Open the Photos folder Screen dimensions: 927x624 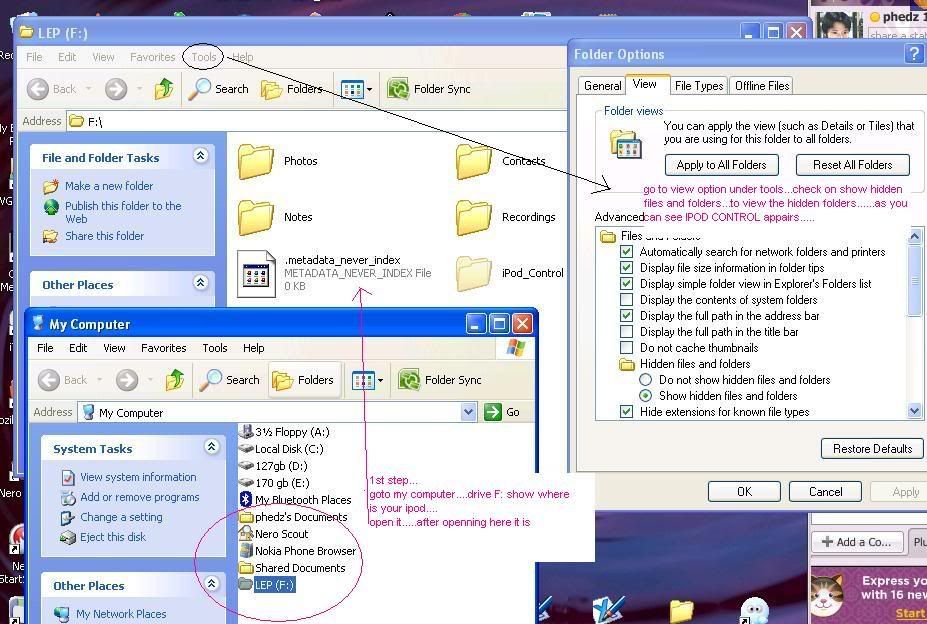pos(256,161)
